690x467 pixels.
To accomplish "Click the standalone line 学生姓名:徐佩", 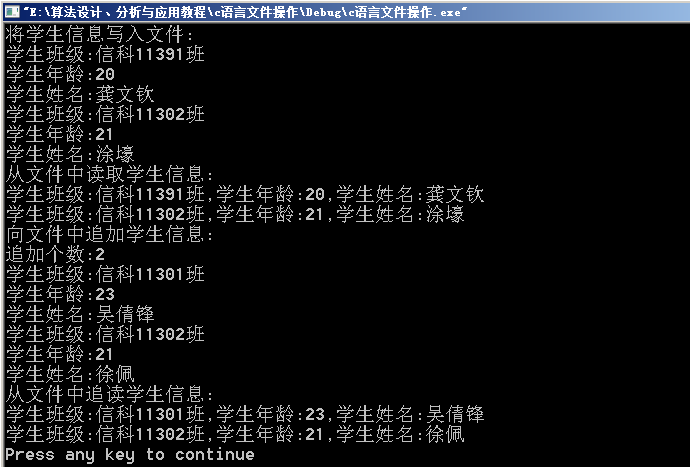I will [70, 375].
